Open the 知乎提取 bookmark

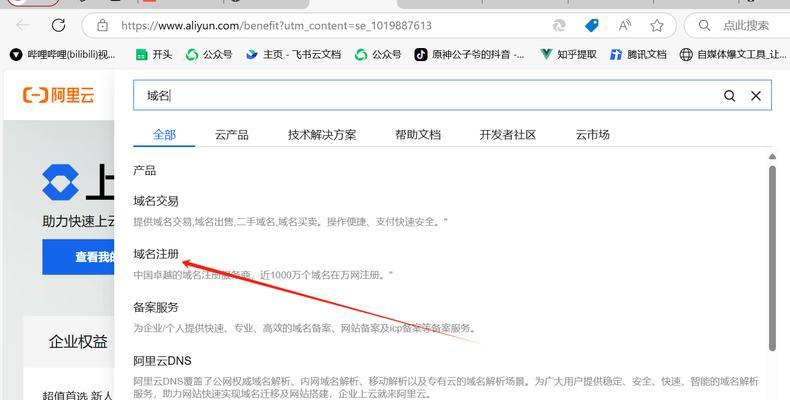568,54
